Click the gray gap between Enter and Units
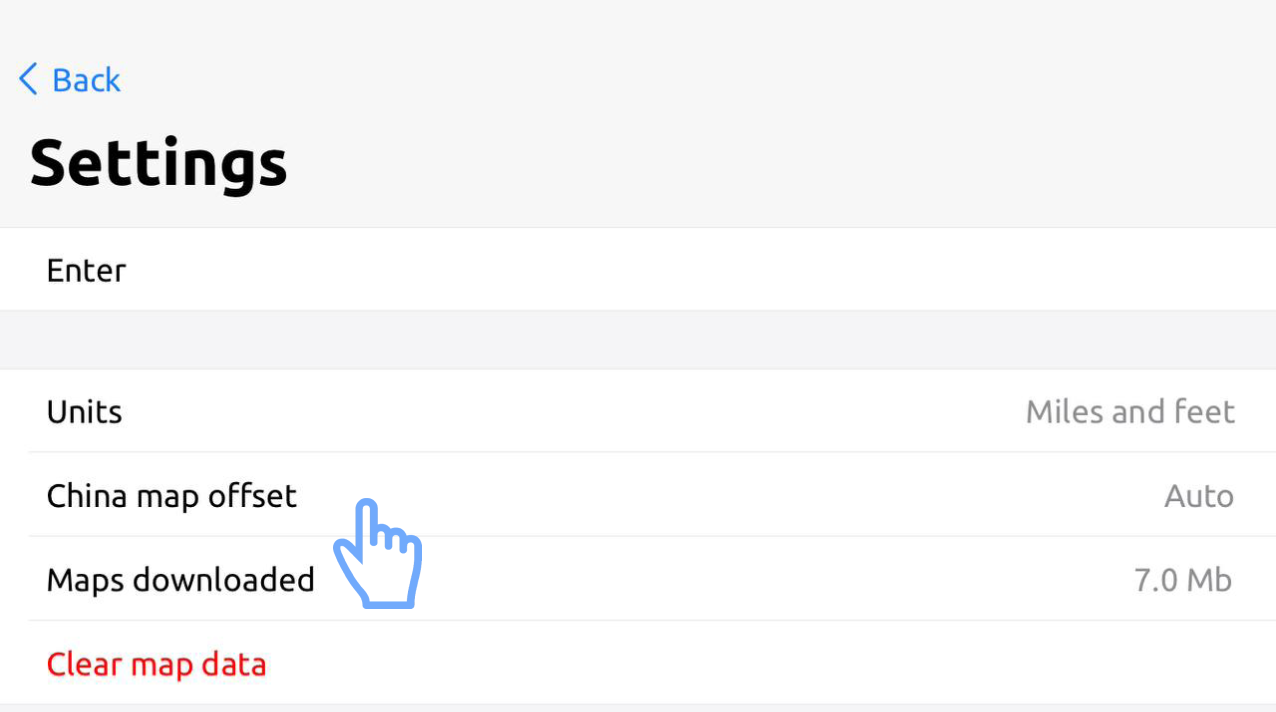This screenshot has height=712, width=1276. point(638,340)
